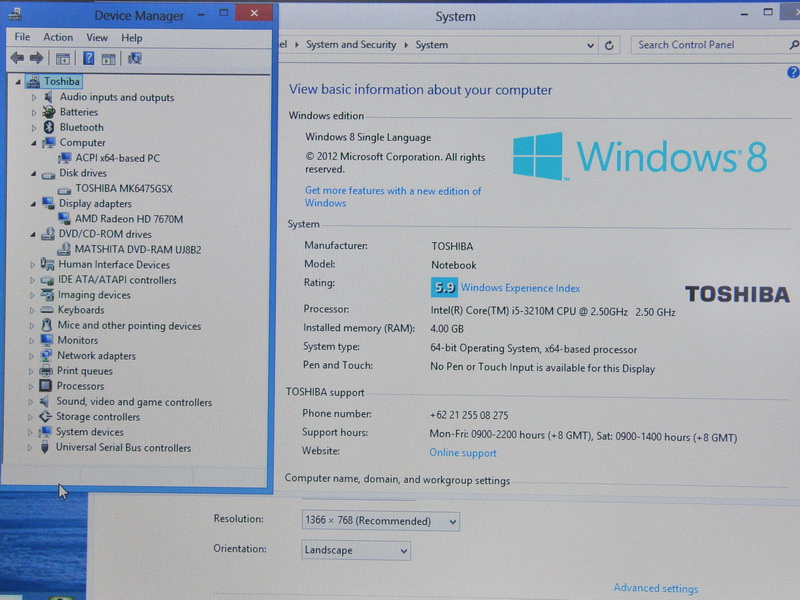Select the Mice and other pointing devices icon

pos(47,325)
